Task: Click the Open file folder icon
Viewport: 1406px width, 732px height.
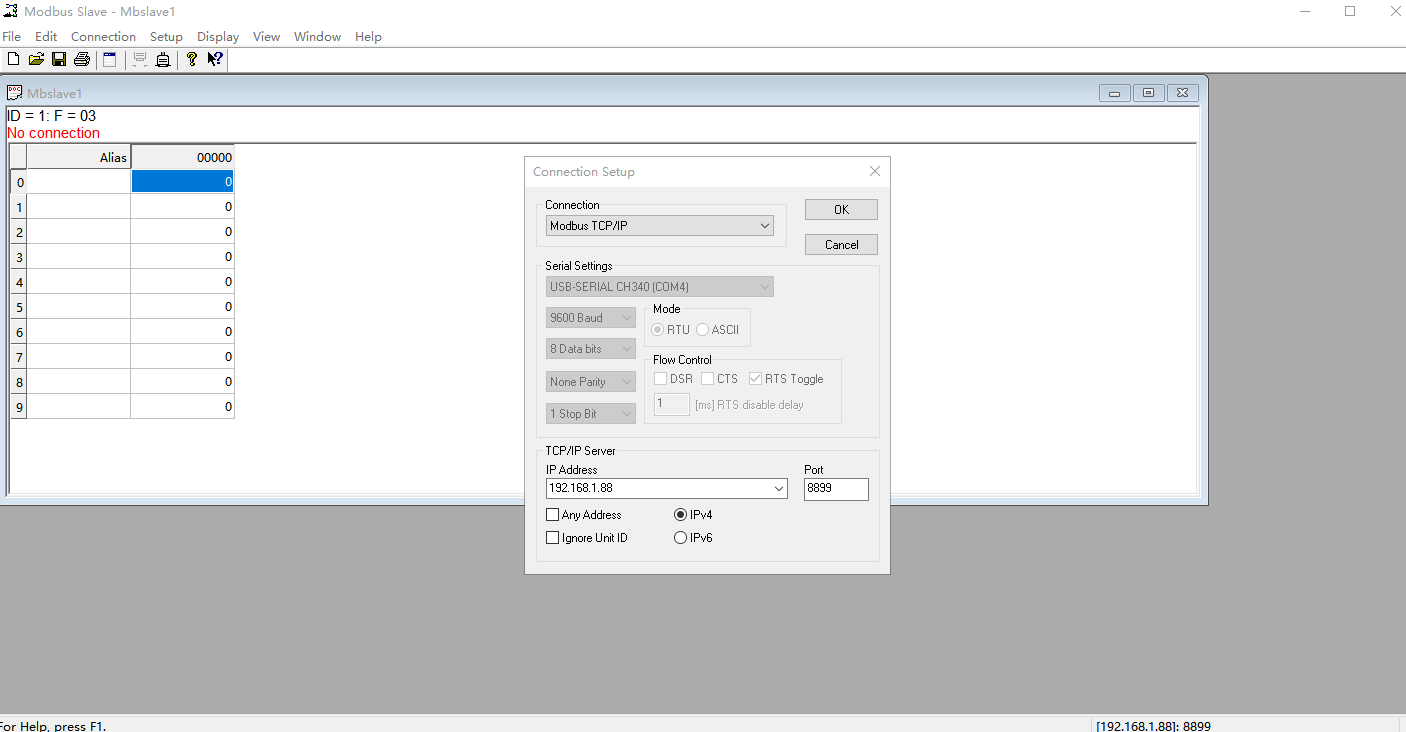Action: tap(36, 60)
